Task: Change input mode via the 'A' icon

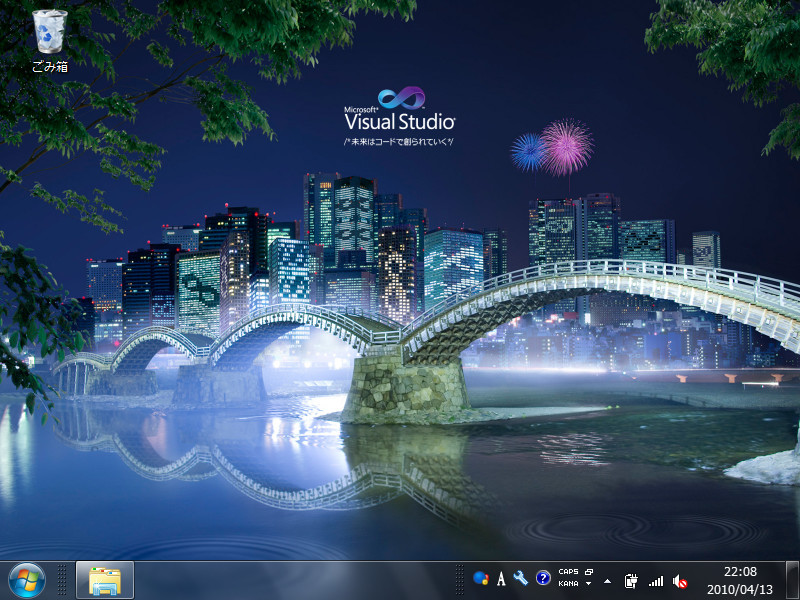Action: coord(501,579)
